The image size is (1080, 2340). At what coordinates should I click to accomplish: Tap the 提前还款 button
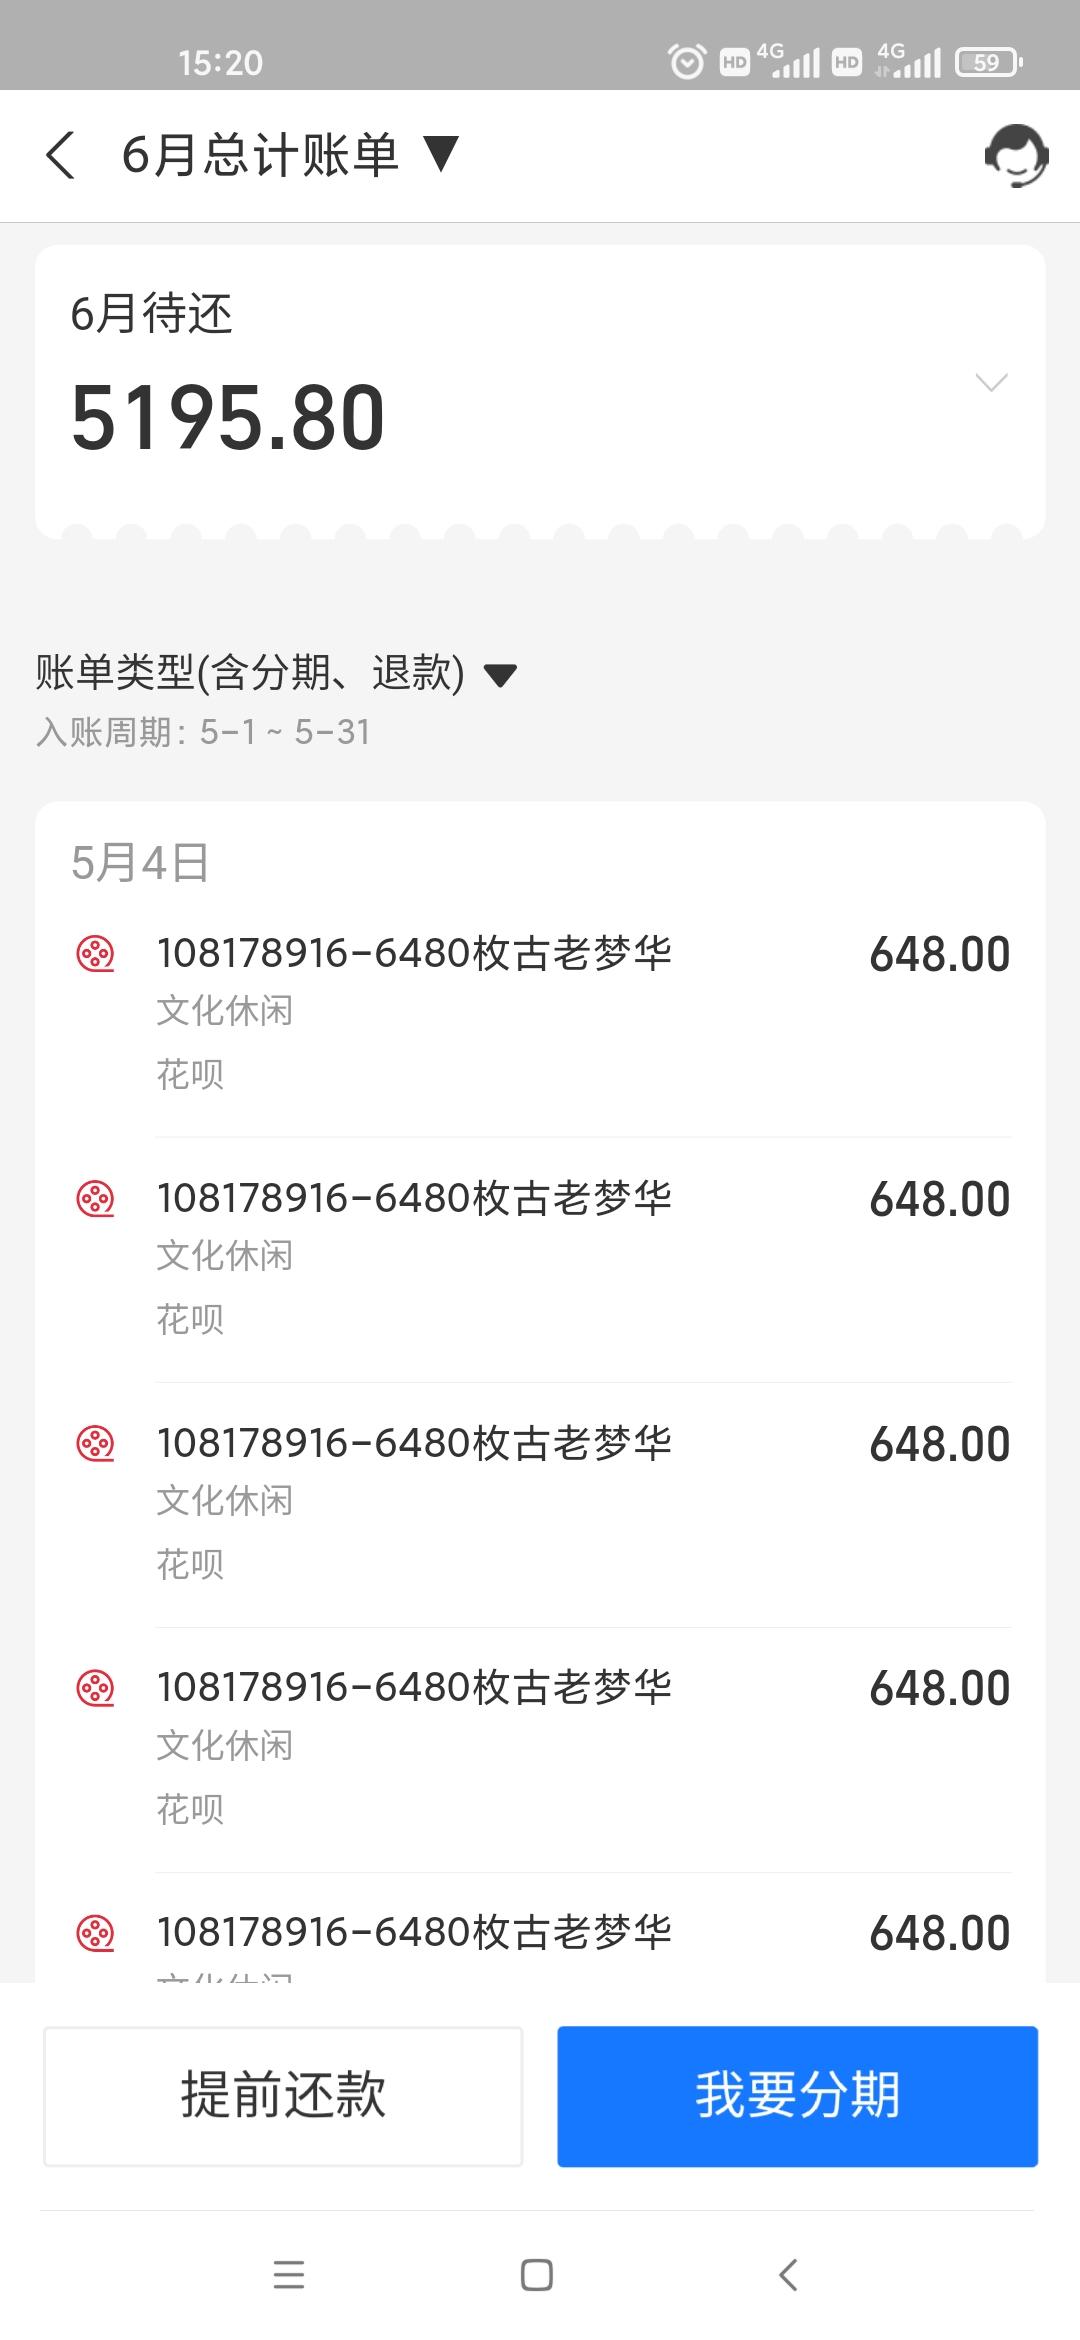[283, 2095]
